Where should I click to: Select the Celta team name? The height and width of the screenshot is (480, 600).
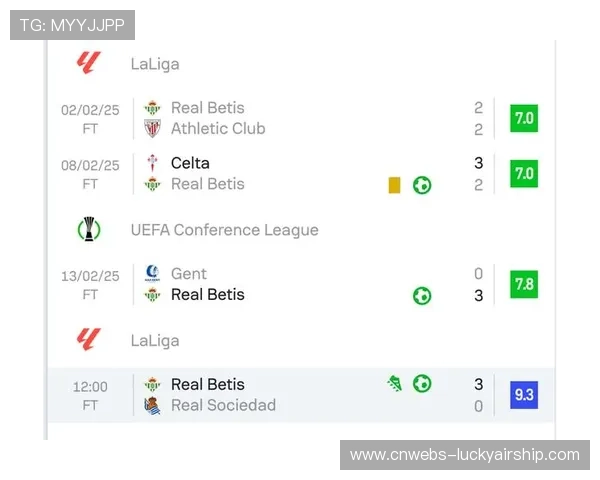click(190, 163)
